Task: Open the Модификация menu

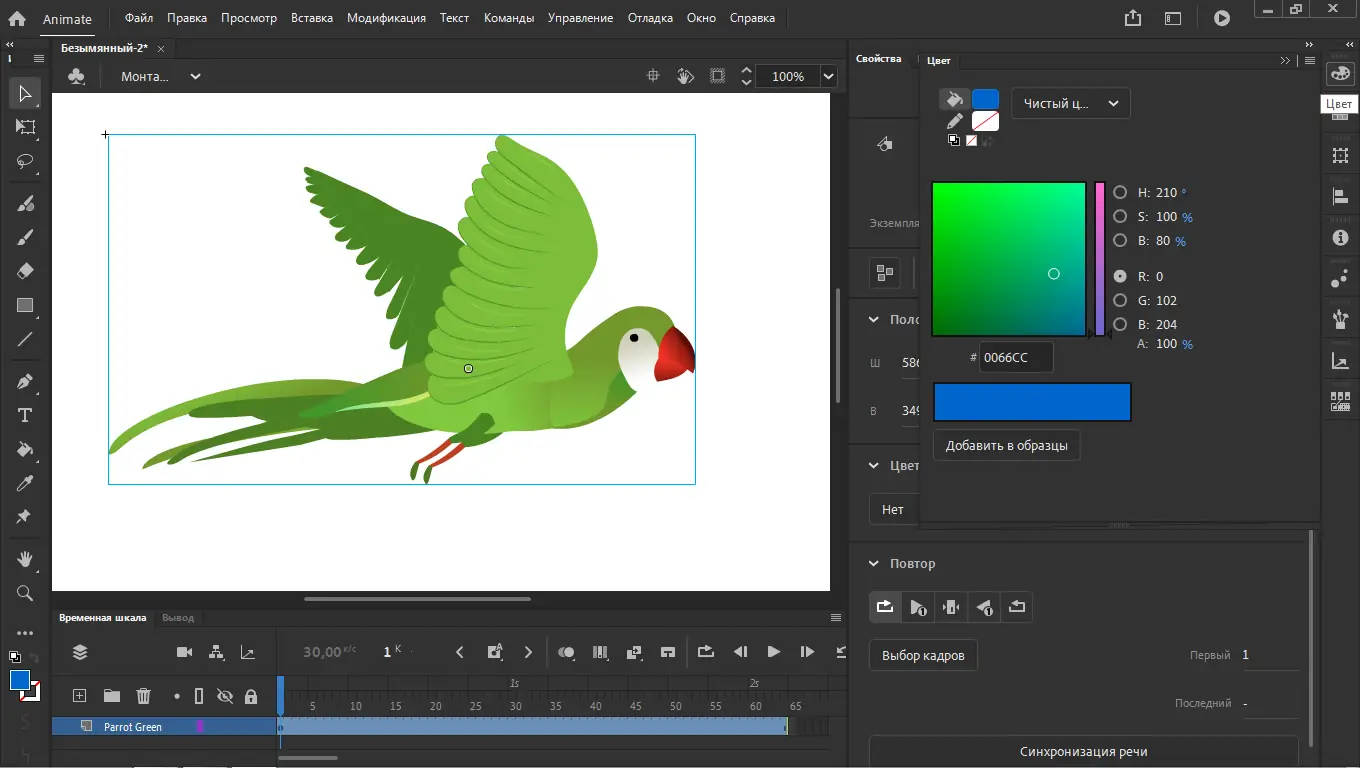Action: tap(386, 18)
